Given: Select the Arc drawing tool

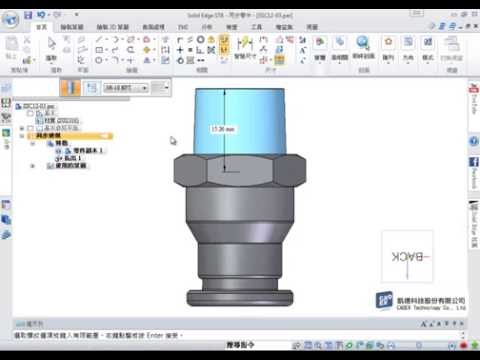Looking at the screenshot, I should [x=115, y=40].
